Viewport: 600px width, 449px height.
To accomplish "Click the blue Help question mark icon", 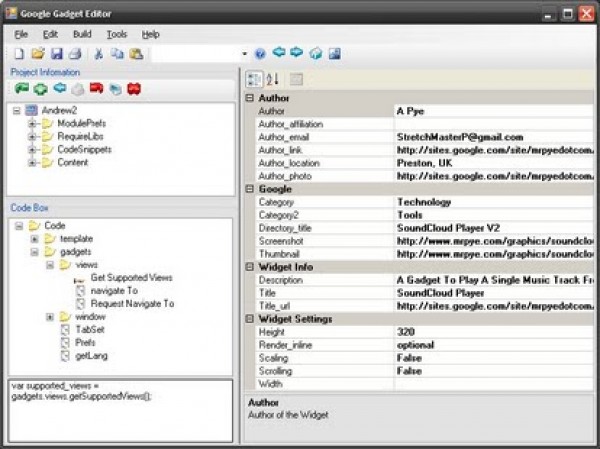I will tap(260, 53).
